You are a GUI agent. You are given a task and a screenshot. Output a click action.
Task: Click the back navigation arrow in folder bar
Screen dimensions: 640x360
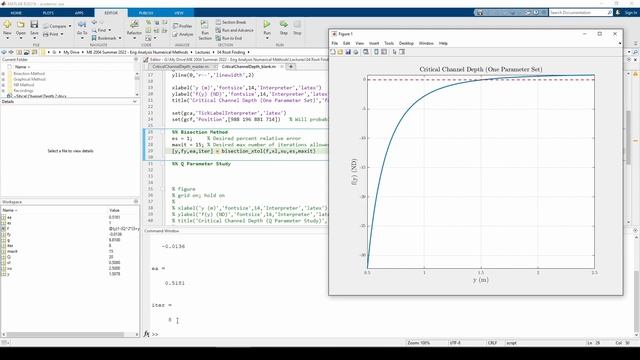tap(4, 52)
